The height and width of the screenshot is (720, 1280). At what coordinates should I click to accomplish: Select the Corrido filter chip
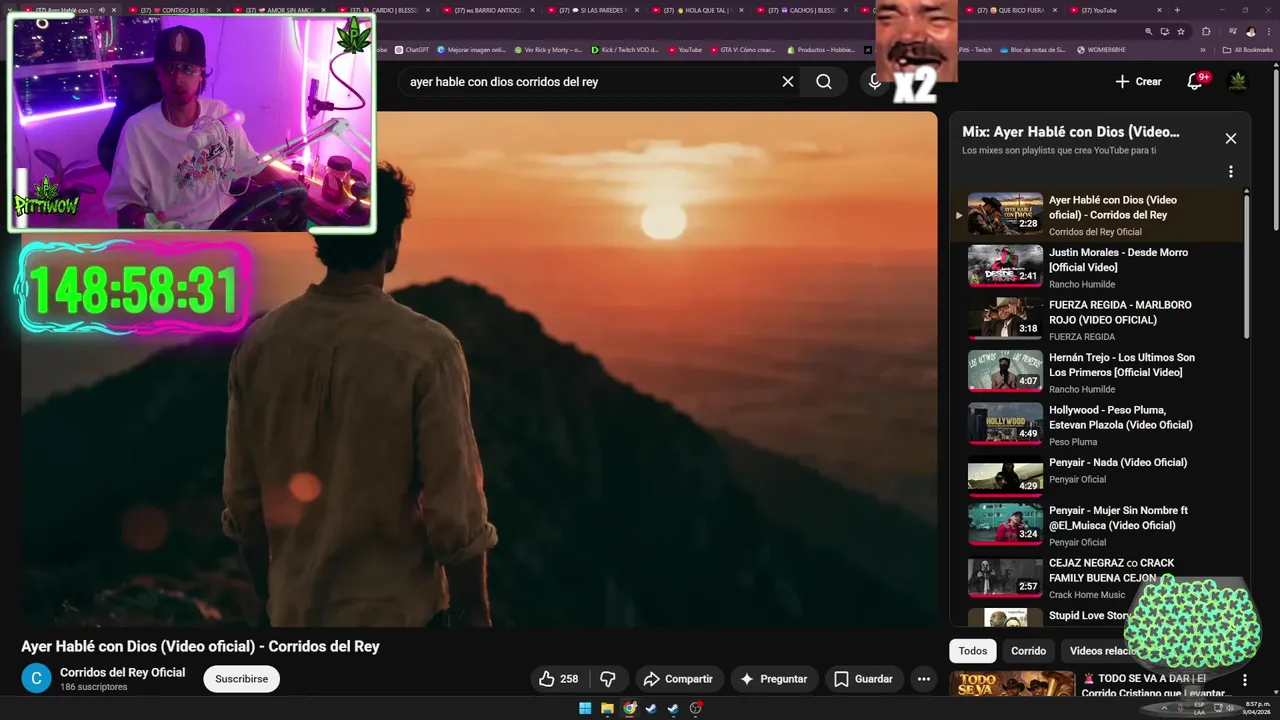pos(1028,651)
